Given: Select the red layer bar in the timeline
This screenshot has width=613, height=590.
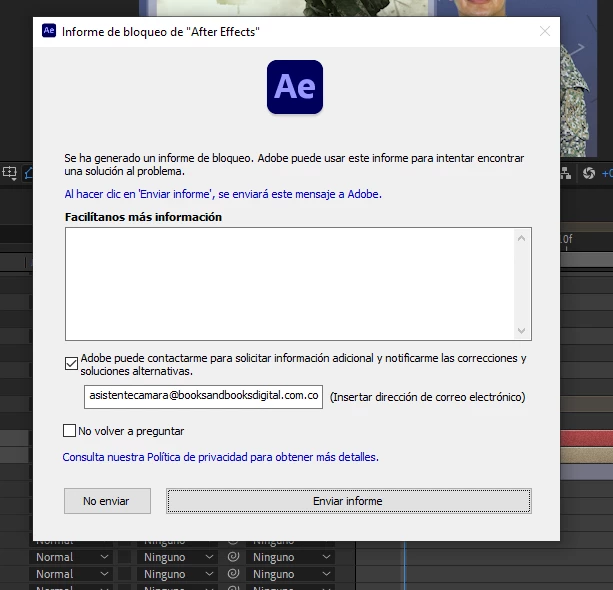Looking at the screenshot, I should coord(586,438).
